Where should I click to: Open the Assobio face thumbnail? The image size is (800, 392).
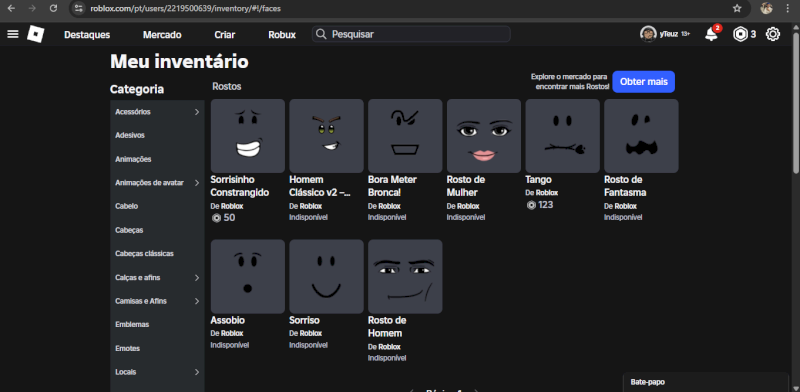point(248,277)
